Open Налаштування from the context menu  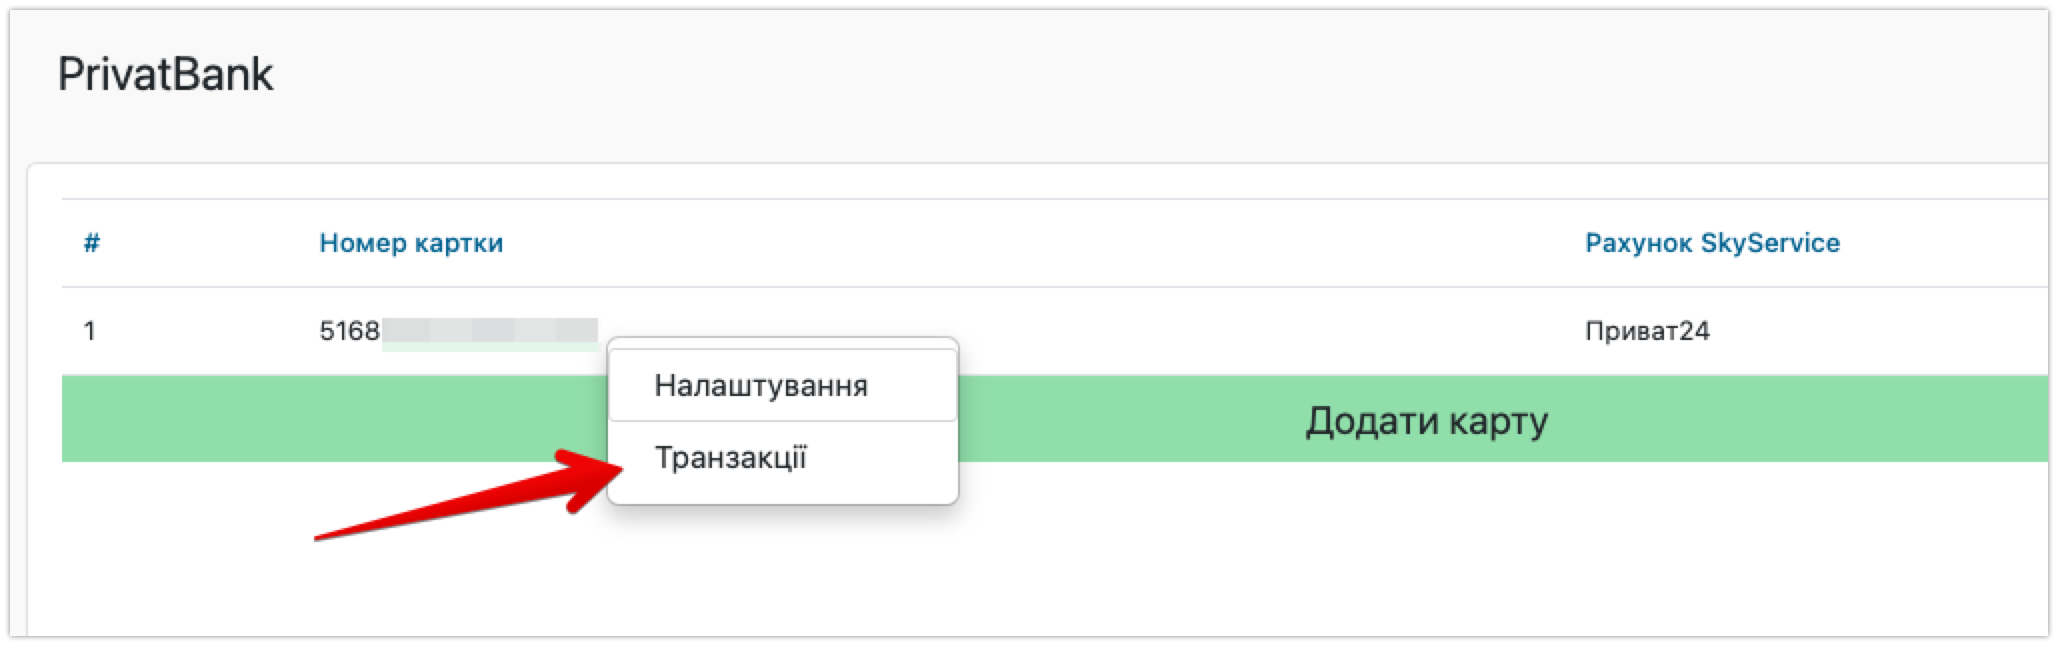(760, 386)
